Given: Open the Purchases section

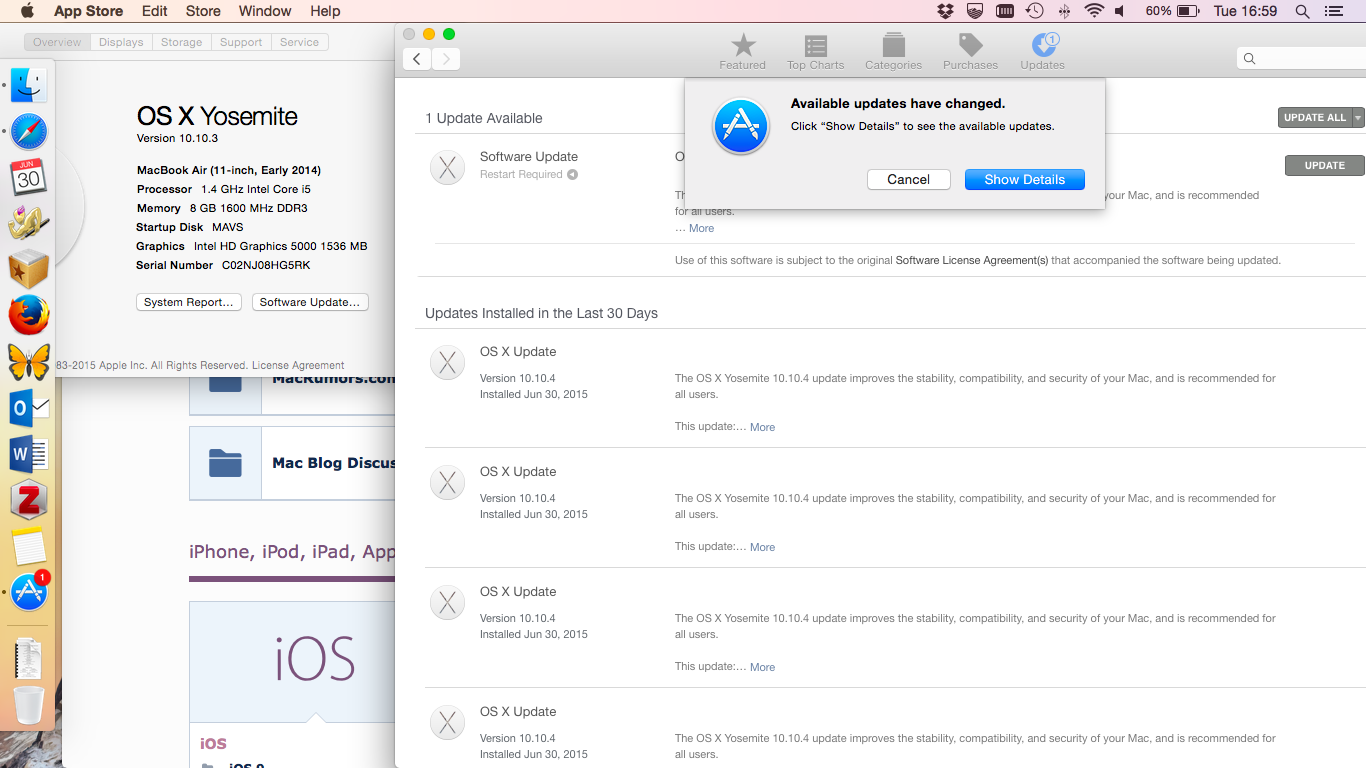Looking at the screenshot, I should 970,51.
